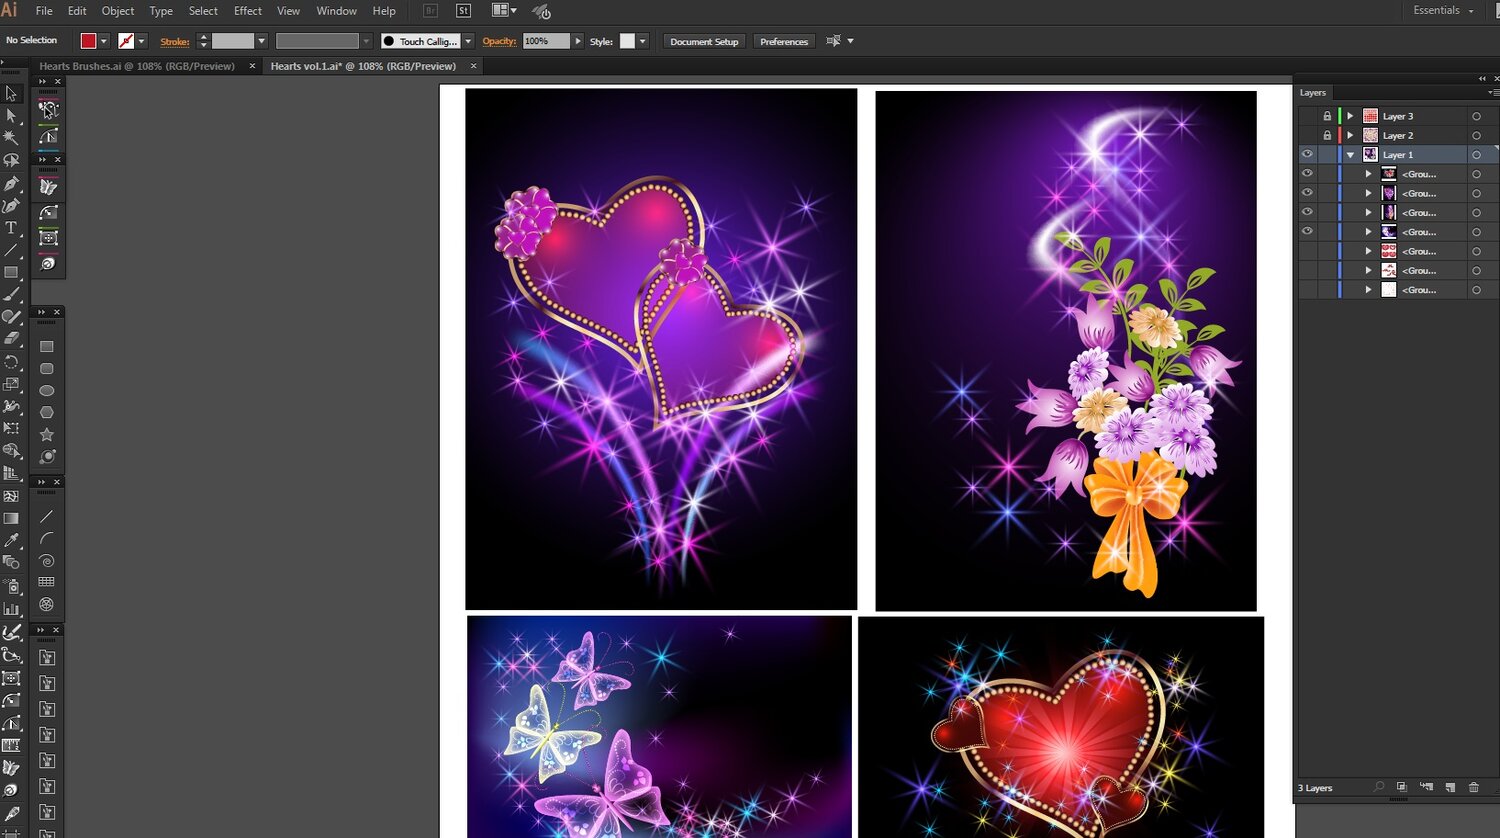Image resolution: width=1500 pixels, height=838 pixels.
Task: Hide the third <Group> sublayer's eye icon
Action: (x=1307, y=212)
